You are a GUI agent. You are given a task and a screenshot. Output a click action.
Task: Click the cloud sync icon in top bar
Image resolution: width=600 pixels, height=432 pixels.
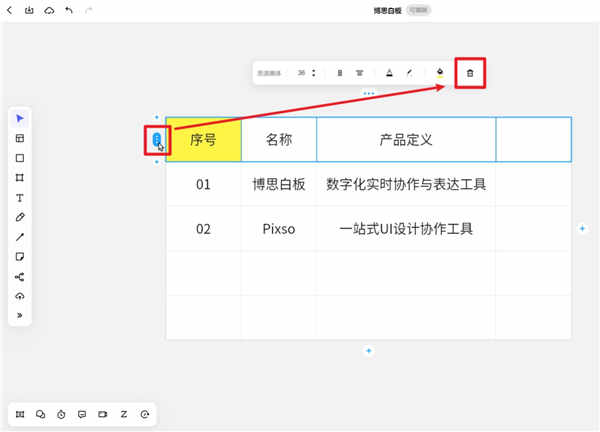[49, 10]
